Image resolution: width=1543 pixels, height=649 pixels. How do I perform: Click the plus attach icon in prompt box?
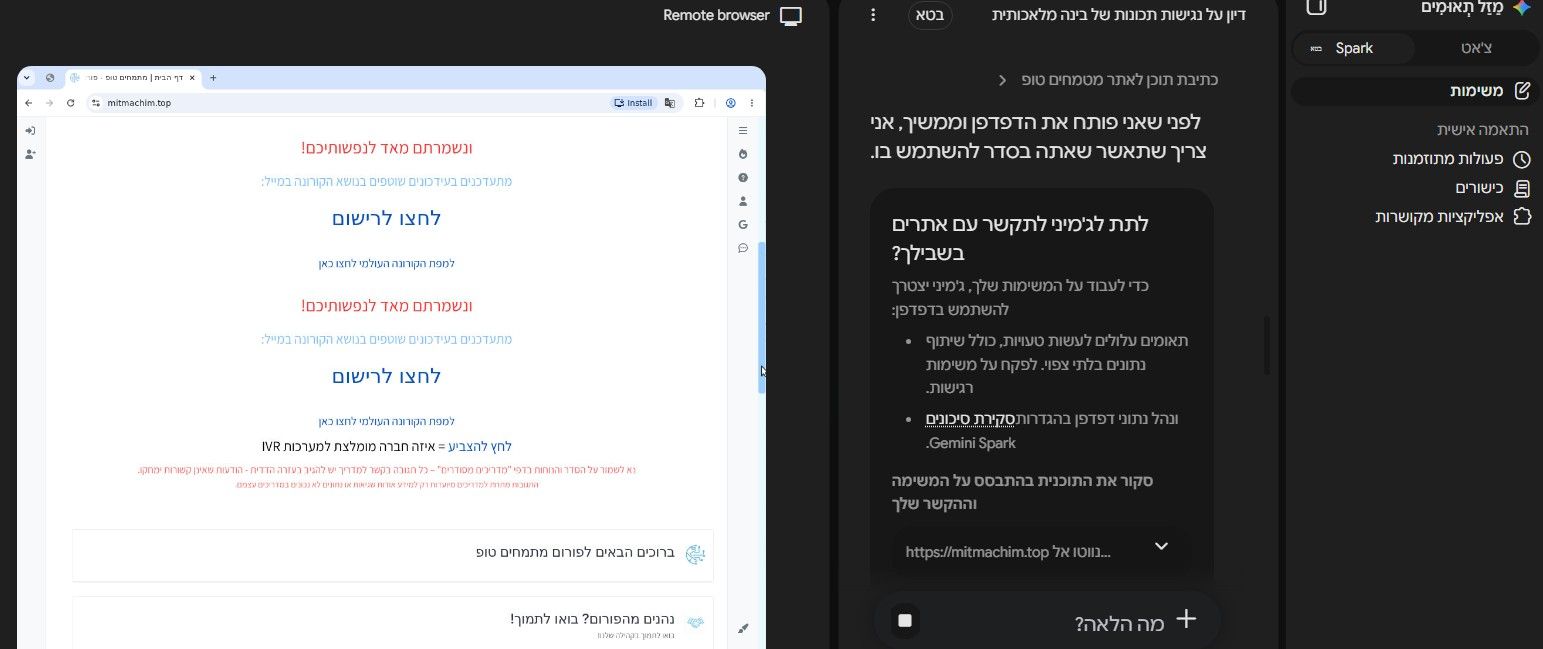tap(1186, 619)
